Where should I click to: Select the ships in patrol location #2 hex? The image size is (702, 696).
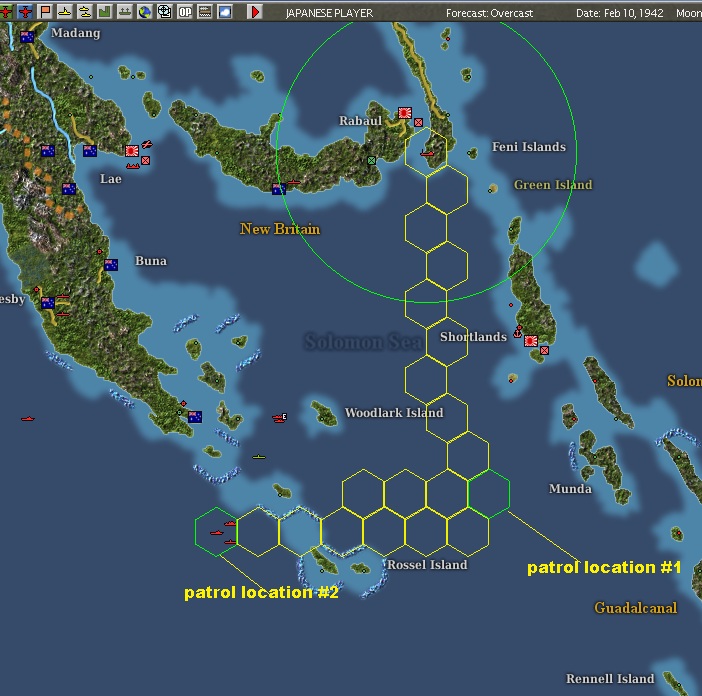coord(223,533)
